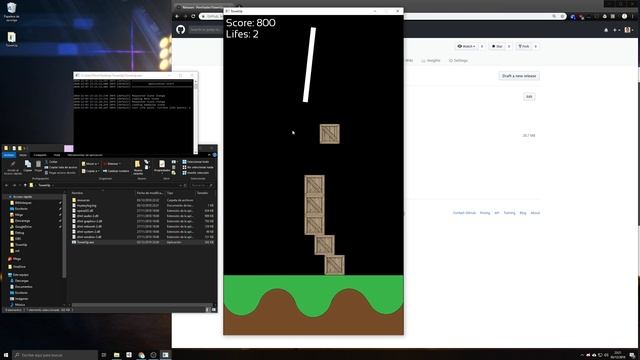Focus the GitHub search field
640x360 pixels.
[x=206, y=30]
